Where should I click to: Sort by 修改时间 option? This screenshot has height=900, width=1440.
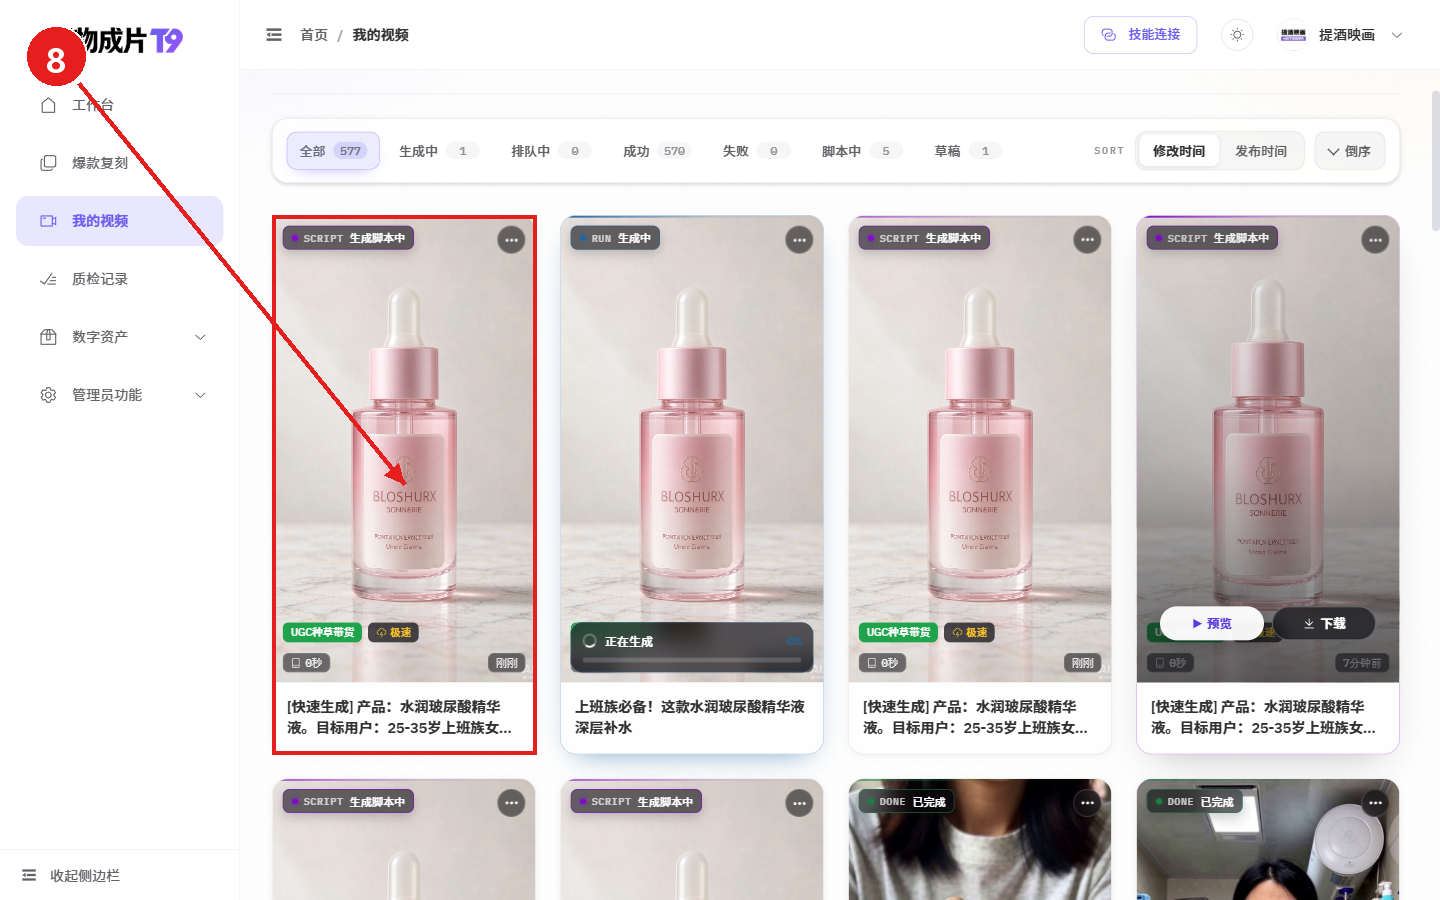(1179, 151)
